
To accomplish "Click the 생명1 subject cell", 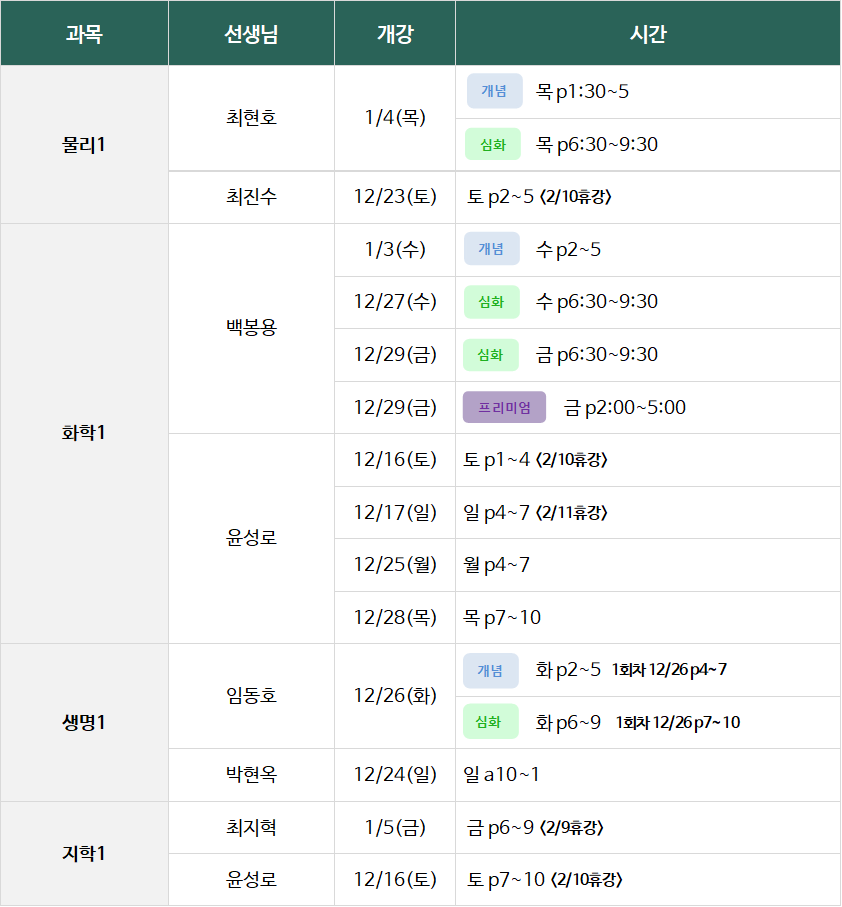I will (x=84, y=722).
